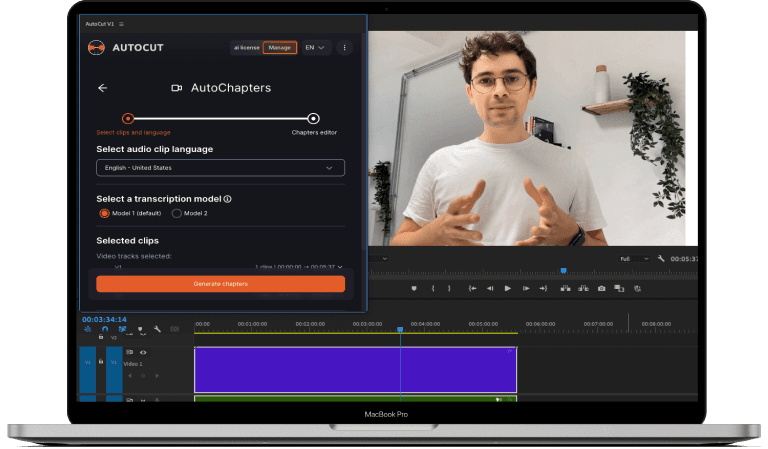Go to previous keyframe on Video 1
Viewport: 768px width, 449px height.
[x=130, y=376]
